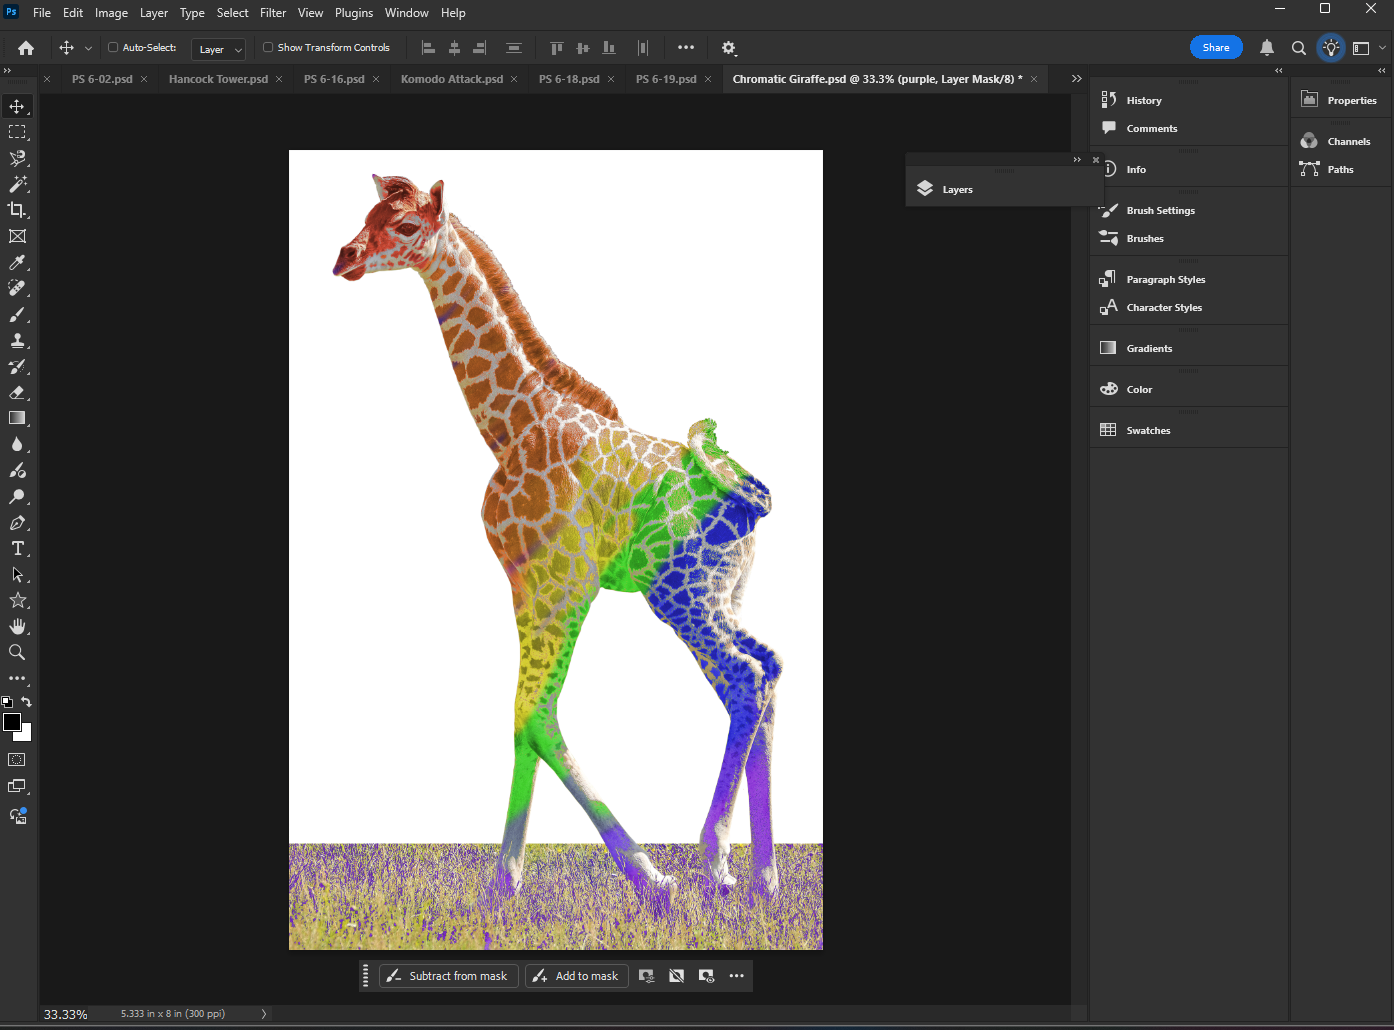Open the Move tool flyout arrow
The width and height of the screenshot is (1394, 1030).
tap(88, 47)
